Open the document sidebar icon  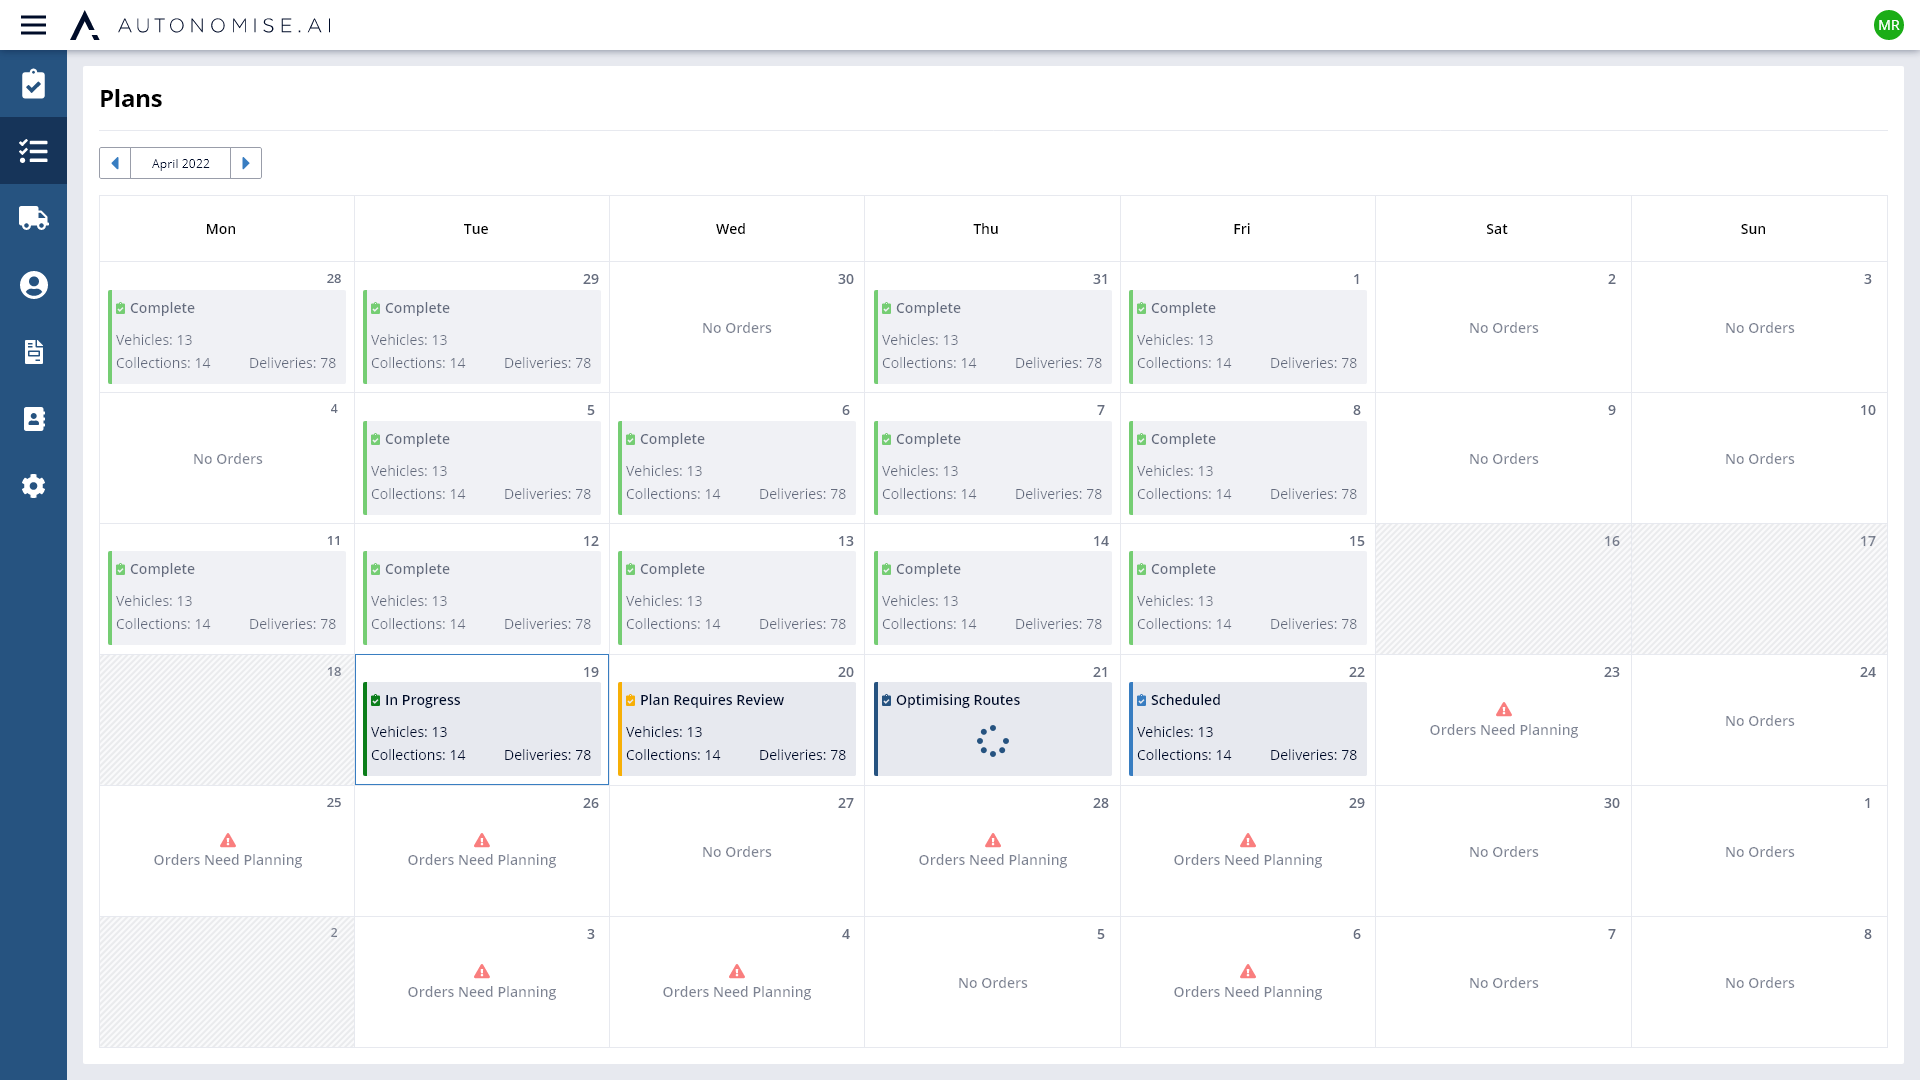(33, 352)
